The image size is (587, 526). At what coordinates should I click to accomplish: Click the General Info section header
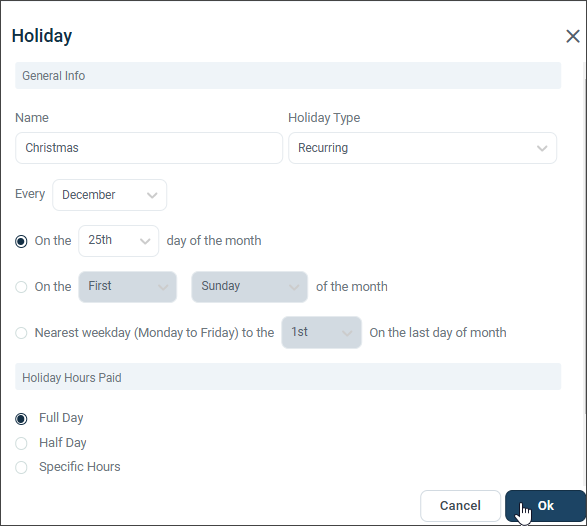tap(288, 76)
